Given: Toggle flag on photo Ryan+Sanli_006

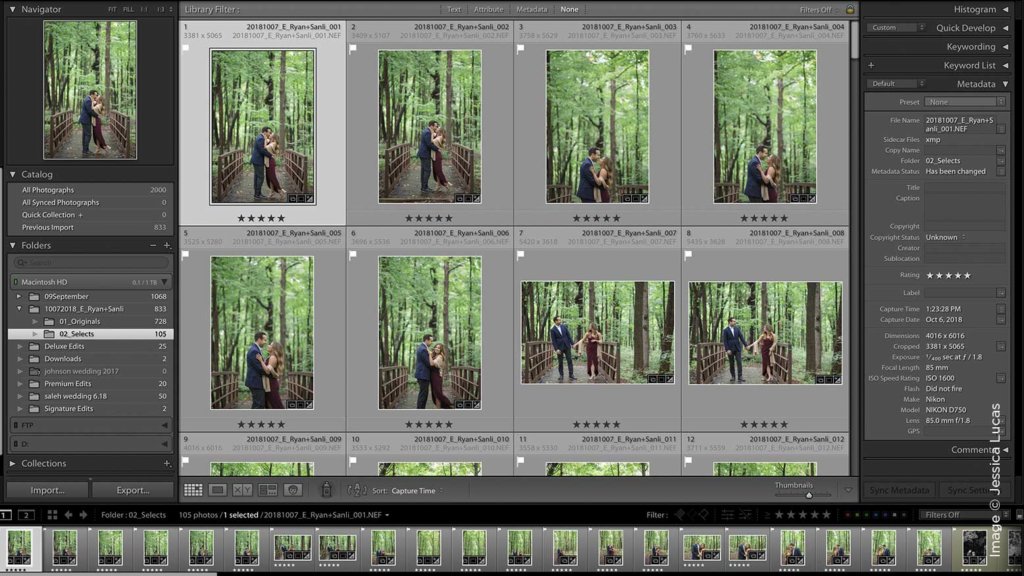Looking at the screenshot, I should (x=353, y=255).
